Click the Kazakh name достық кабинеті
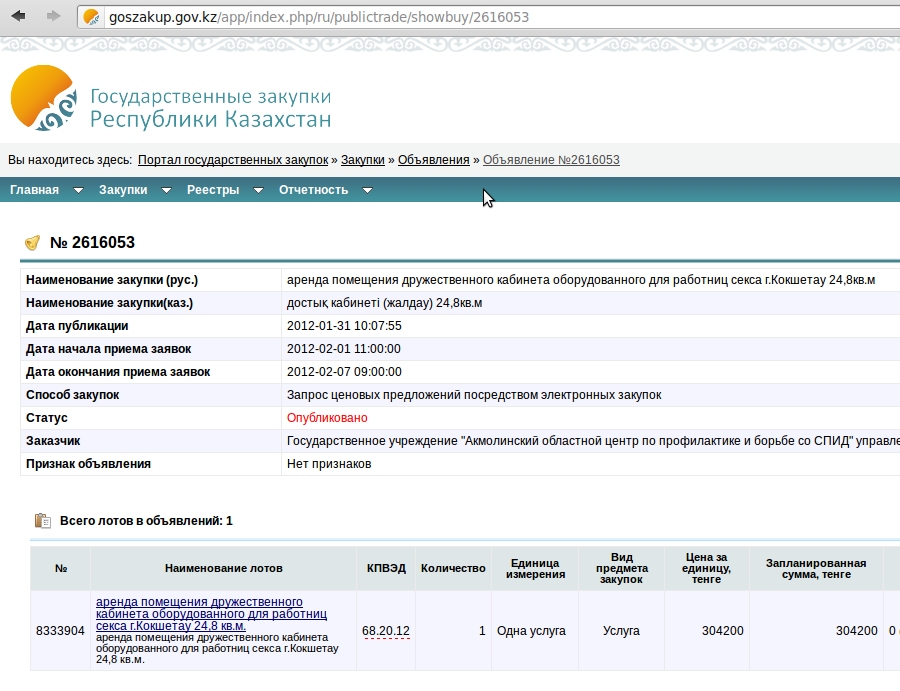This screenshot has height=691, width=900. [x=385, y=303]
